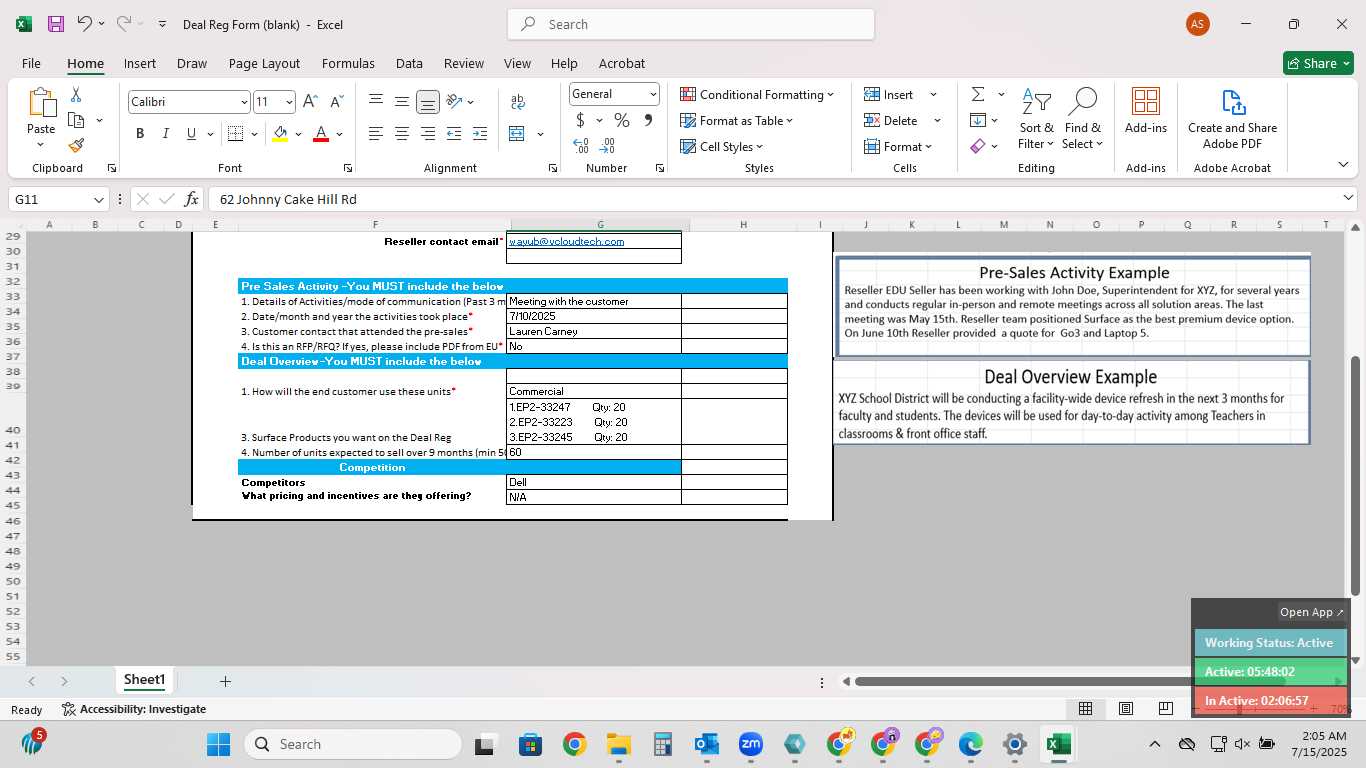This screenshot has height=768, width=1366.
Task: Open Find & Select menu
Action: [x=1082, y=120]
